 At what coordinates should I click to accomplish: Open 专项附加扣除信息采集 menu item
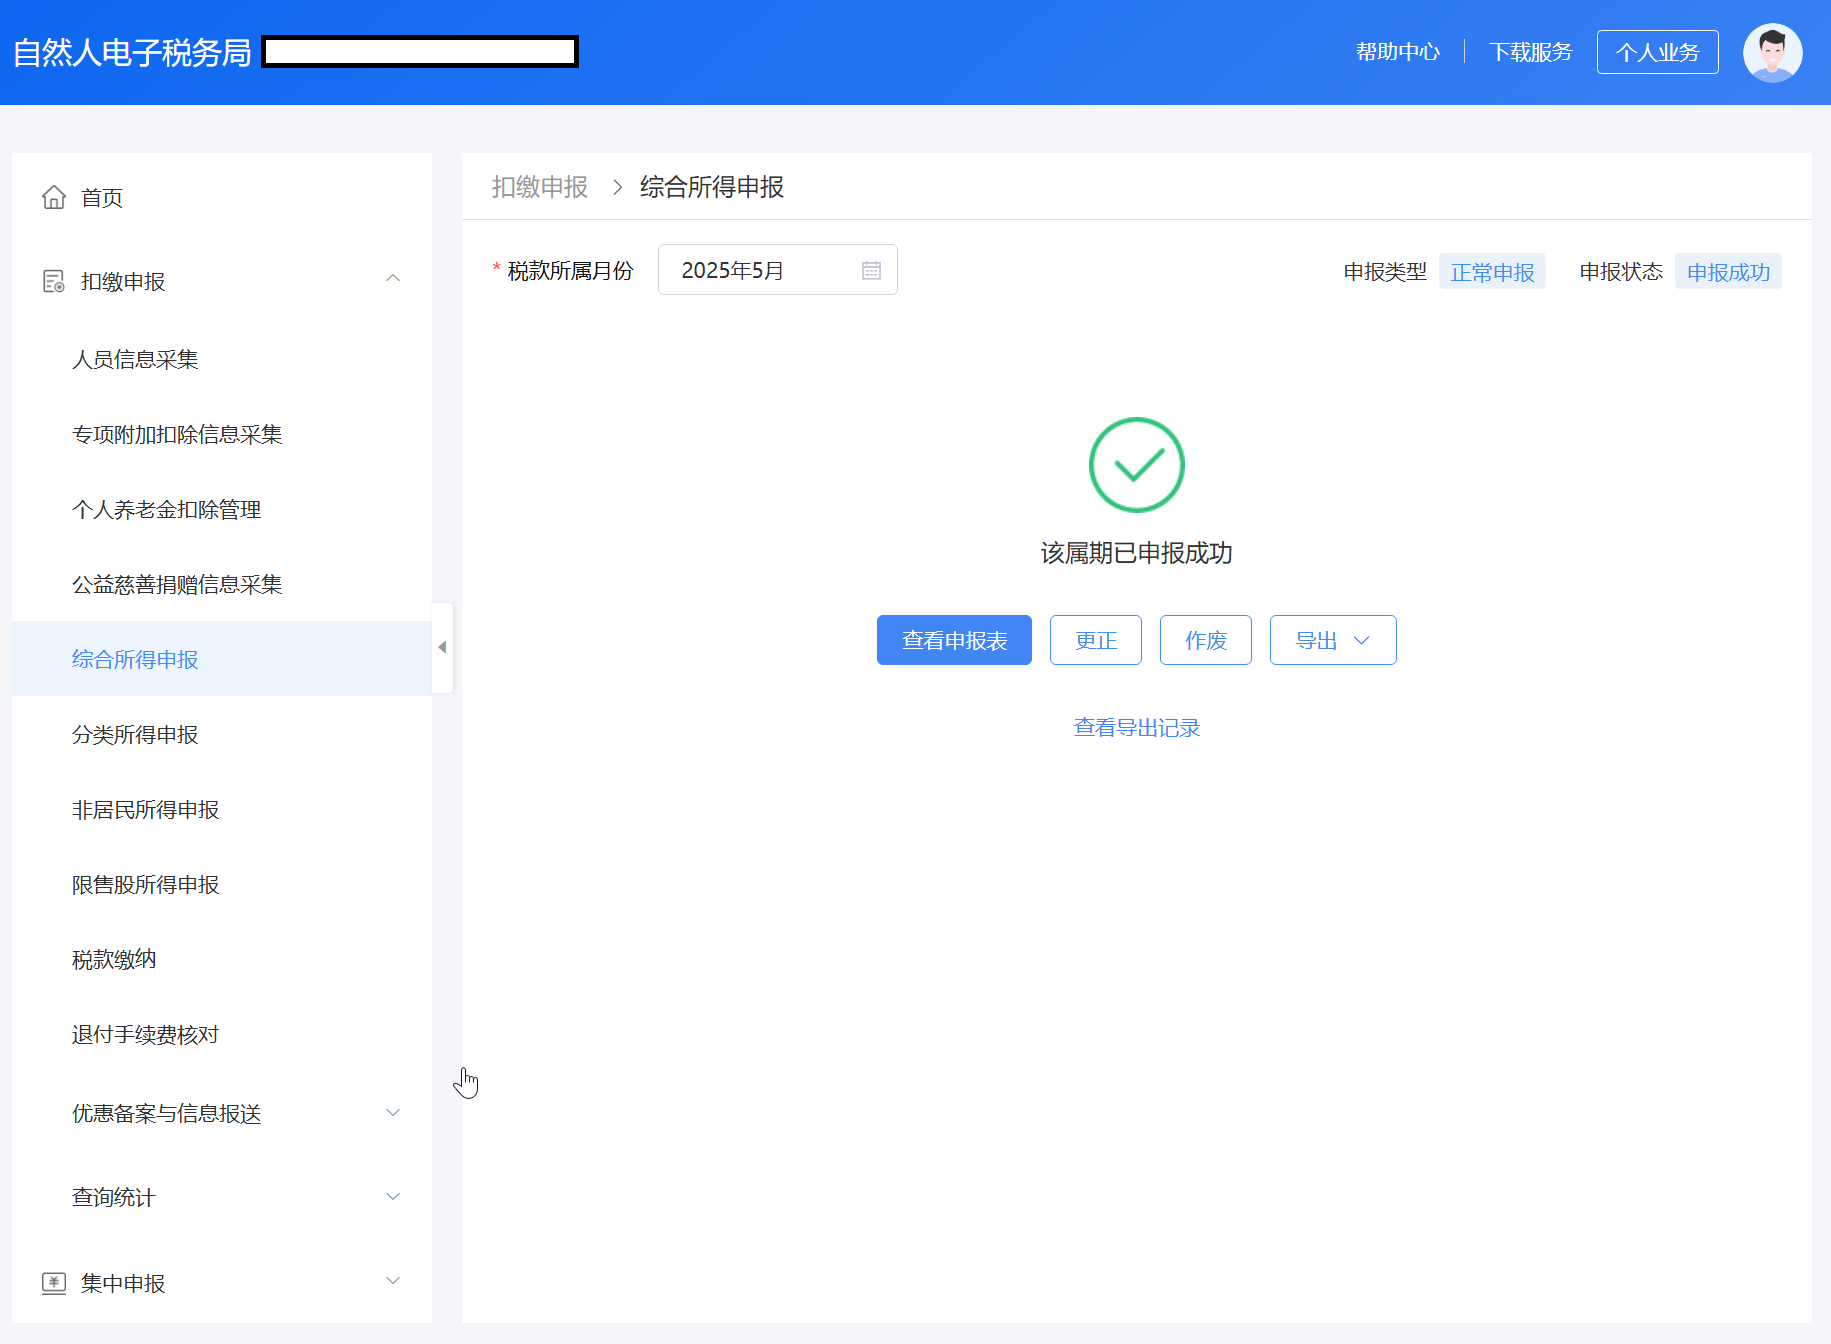point(177,434)
